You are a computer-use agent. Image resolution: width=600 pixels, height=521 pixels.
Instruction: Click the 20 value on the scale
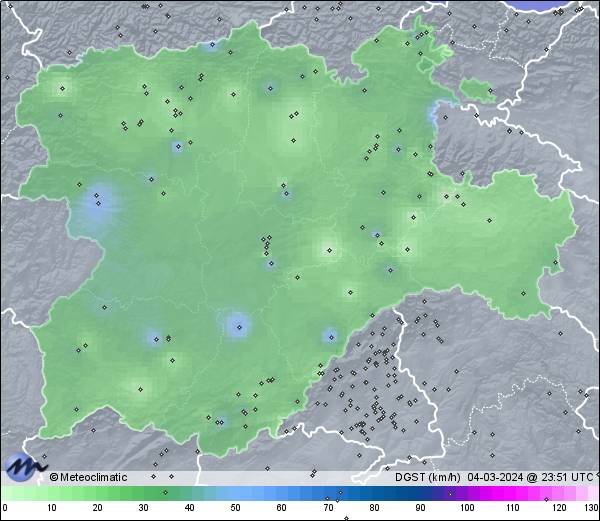98,508
